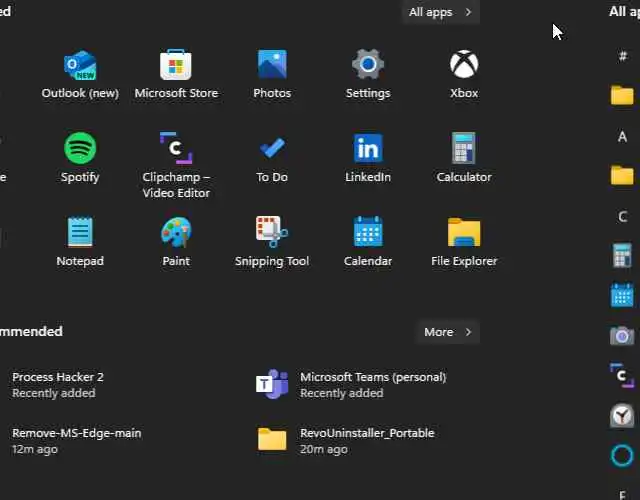Expand the All apps list button
Image resolution: width=640 pixels, height=500 pixels.
click(441, 12)
